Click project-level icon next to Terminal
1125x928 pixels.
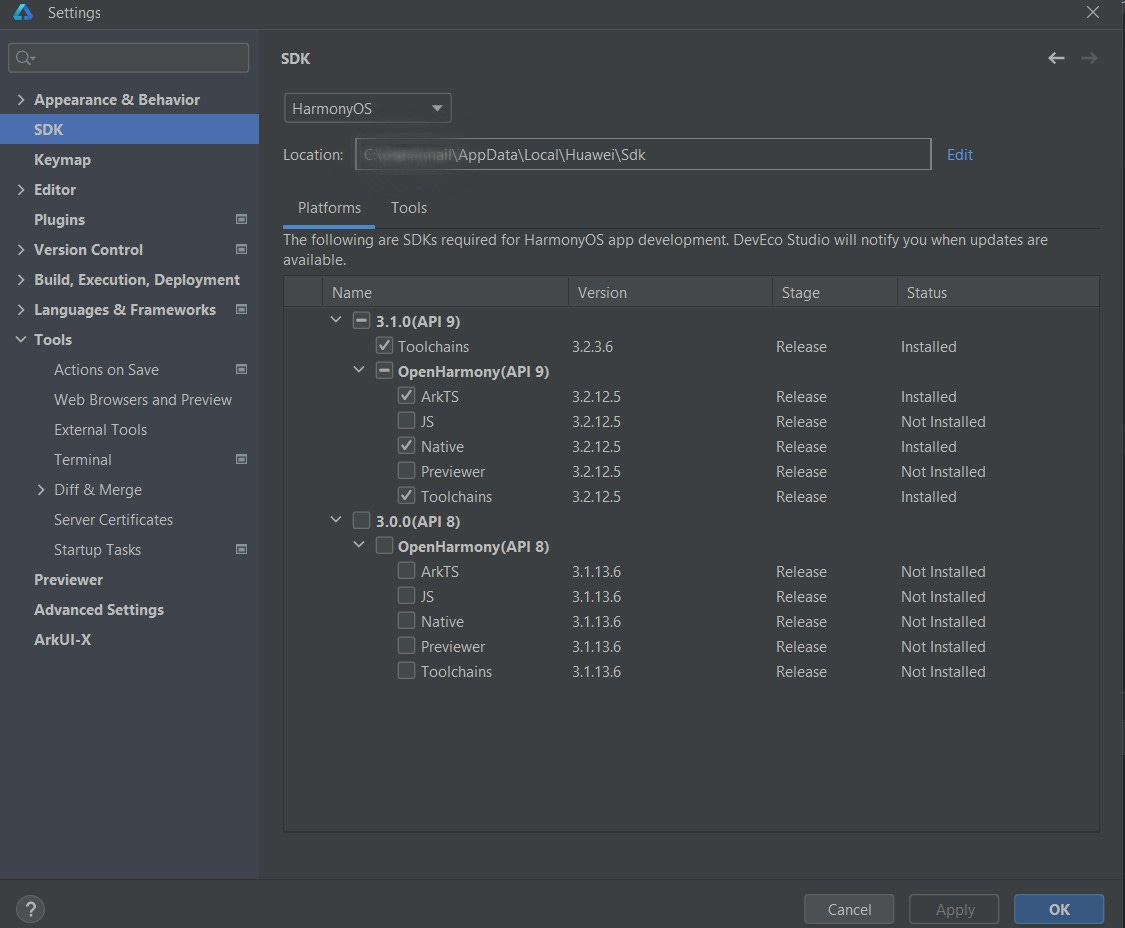[242, 459]
